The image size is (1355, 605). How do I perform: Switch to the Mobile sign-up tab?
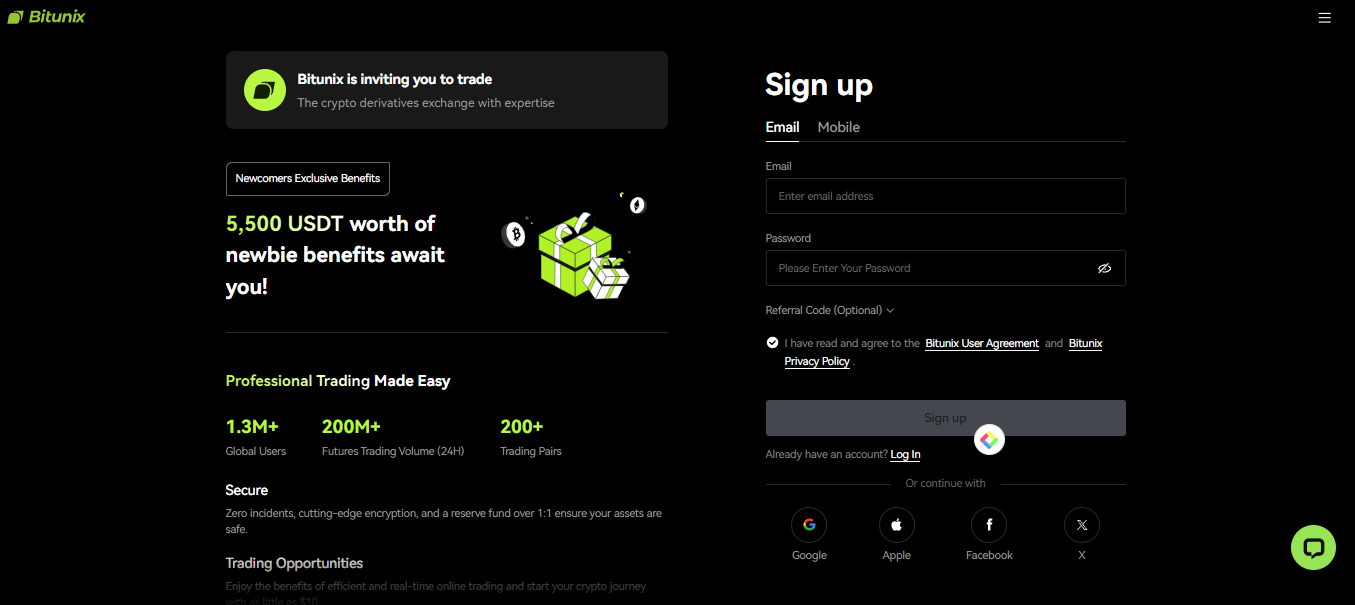pos(838,127)
